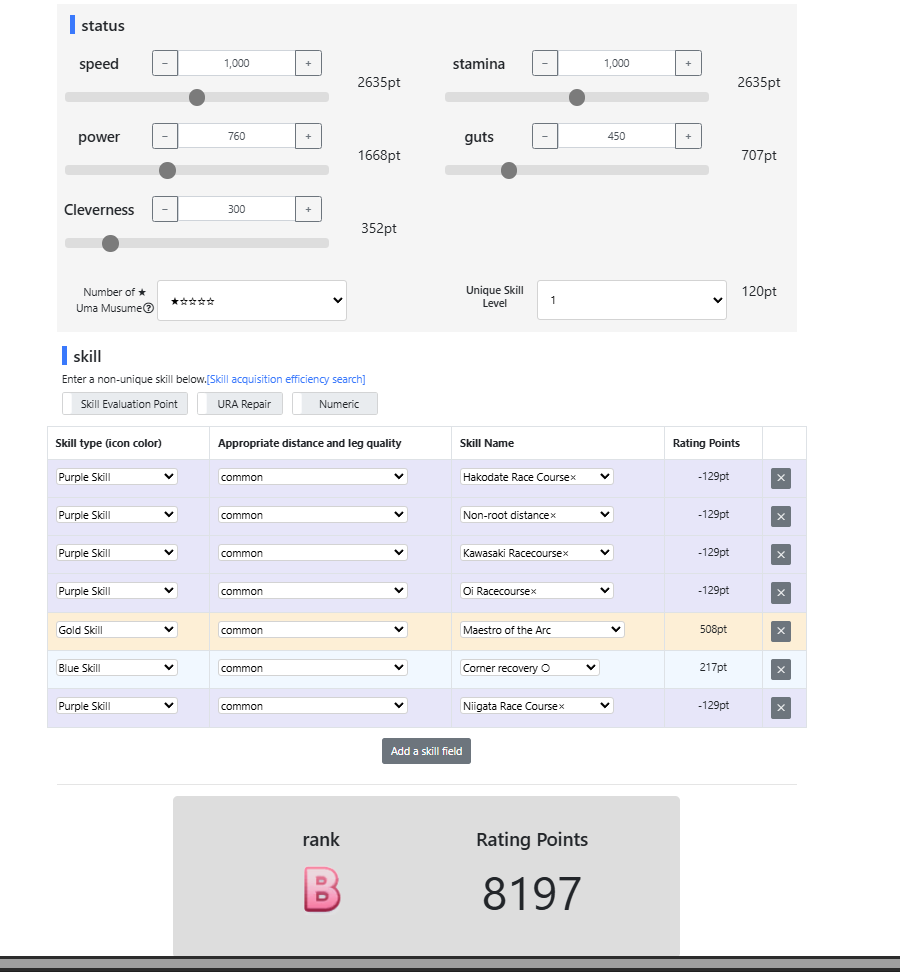This screenshot has height=972, width=900.
Task: Increase Cleverness with the plus button
Action: 308,210
